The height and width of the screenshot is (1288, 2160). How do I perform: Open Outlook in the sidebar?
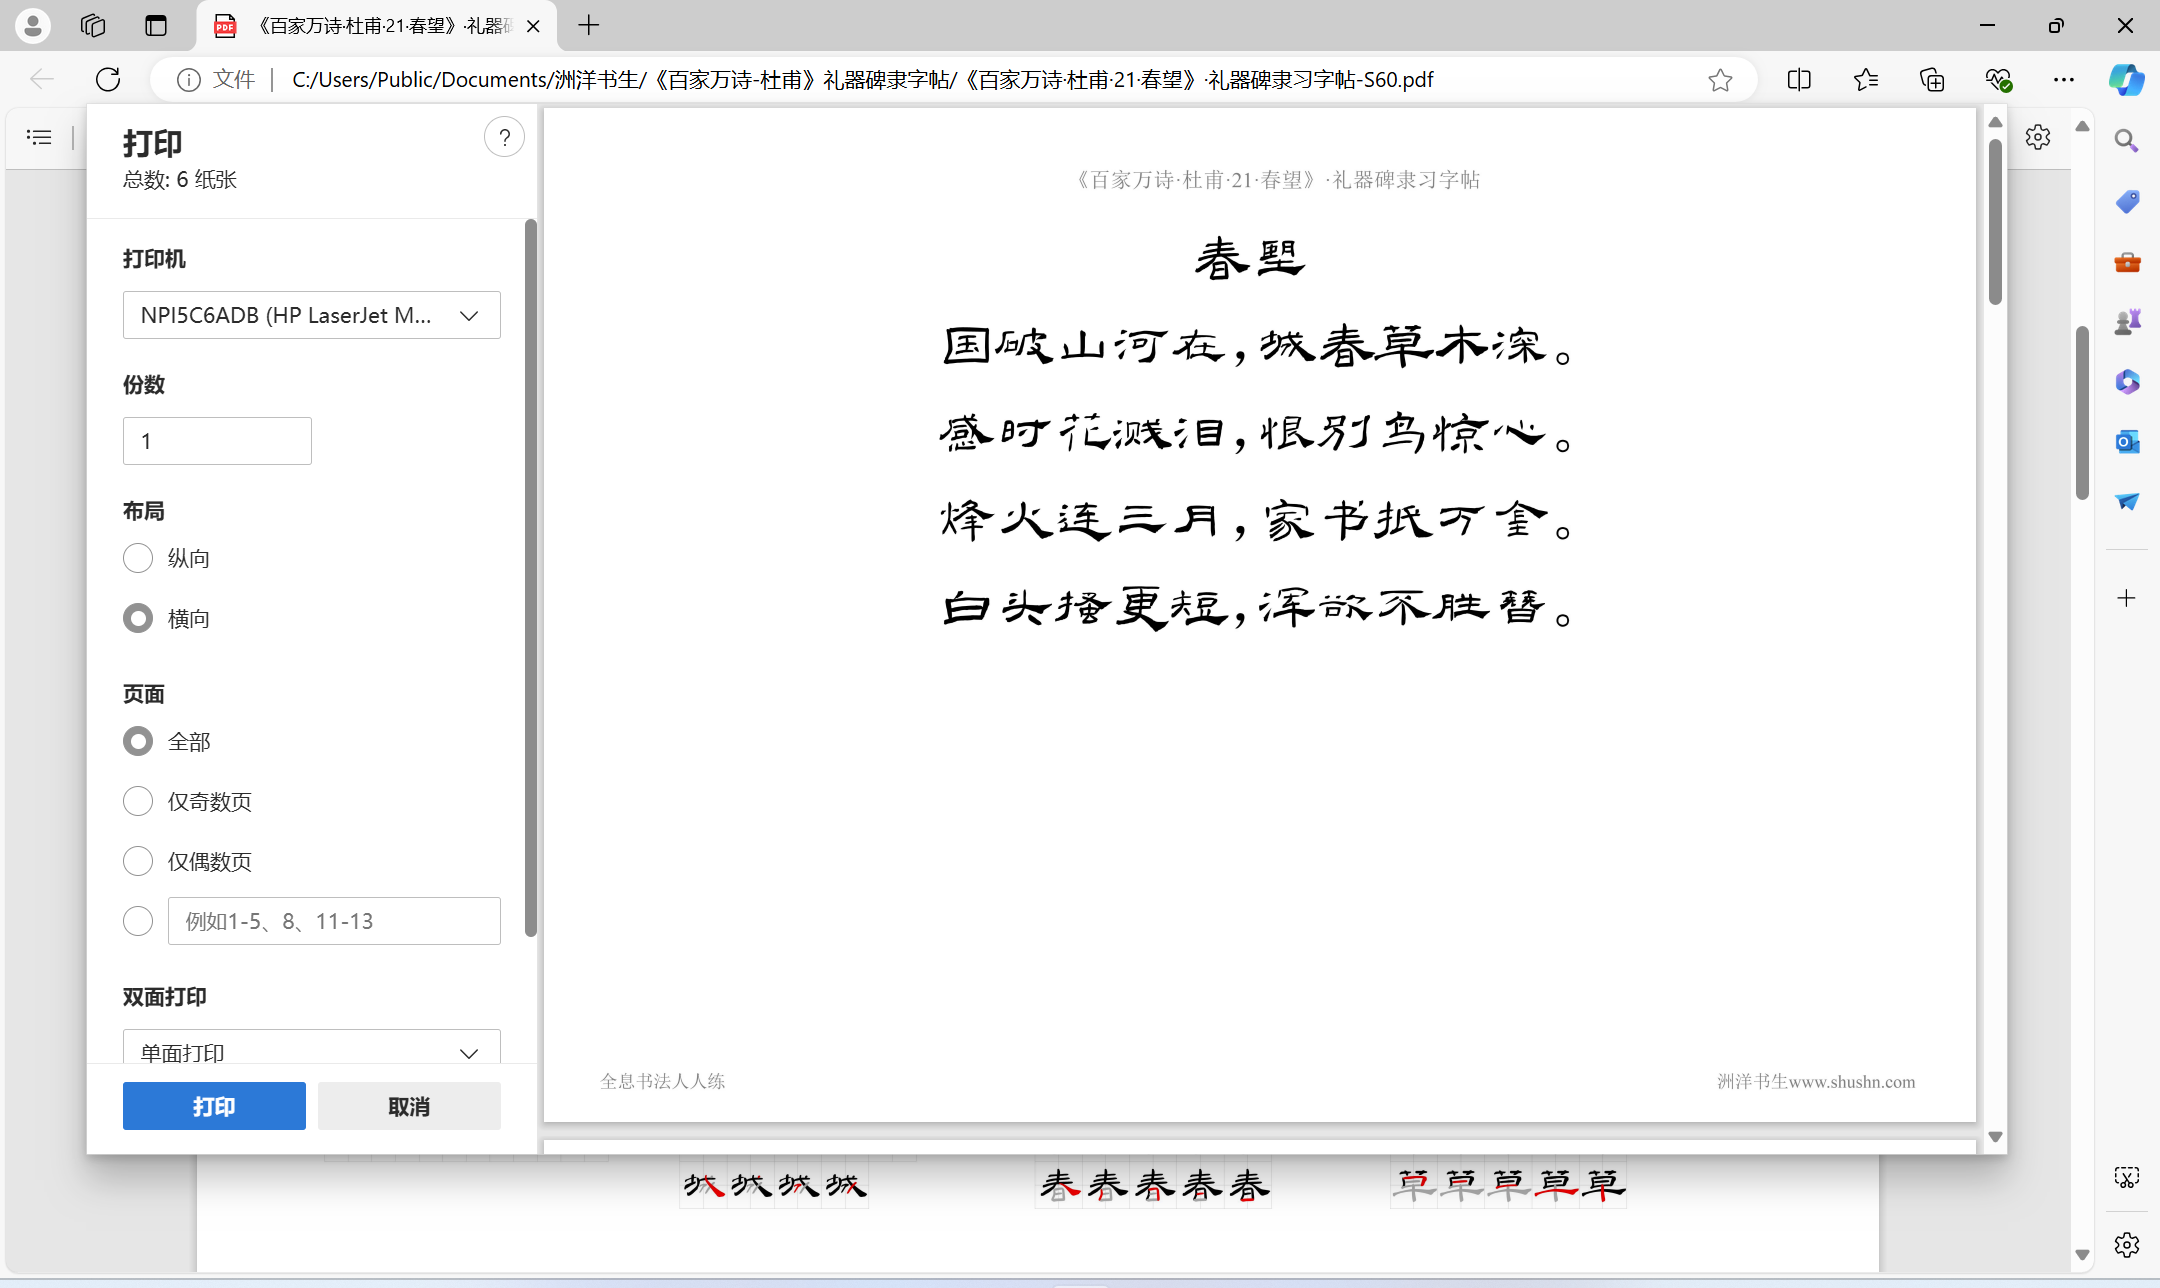(x=2127, y=442)
